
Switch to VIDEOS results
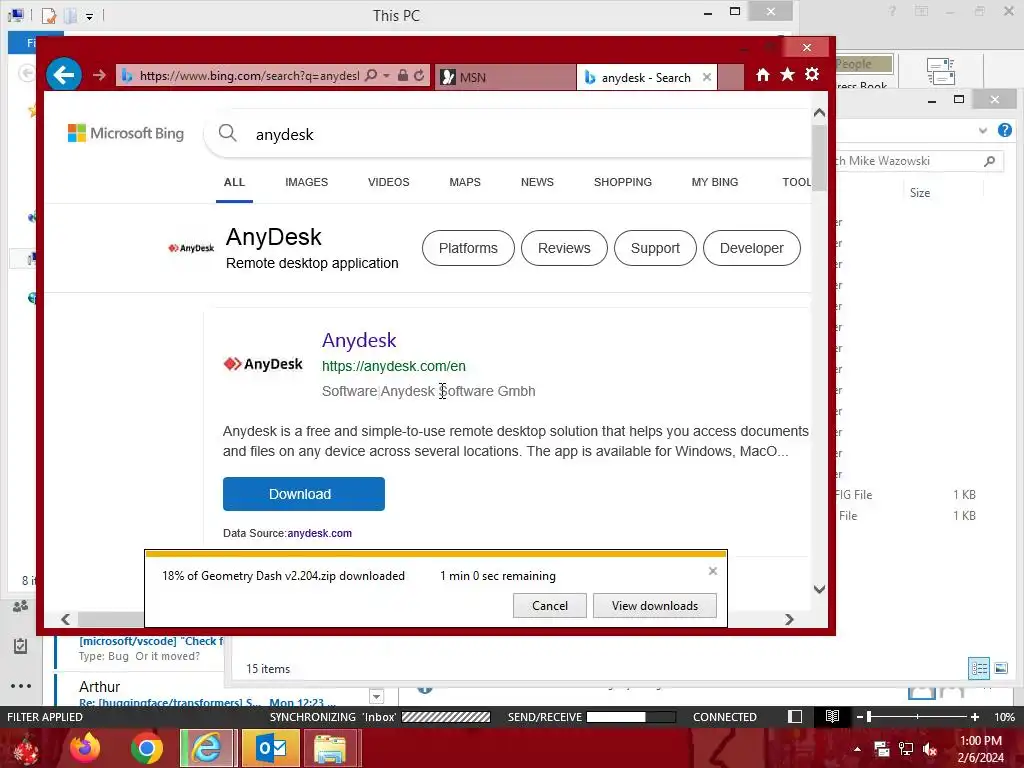389,182
